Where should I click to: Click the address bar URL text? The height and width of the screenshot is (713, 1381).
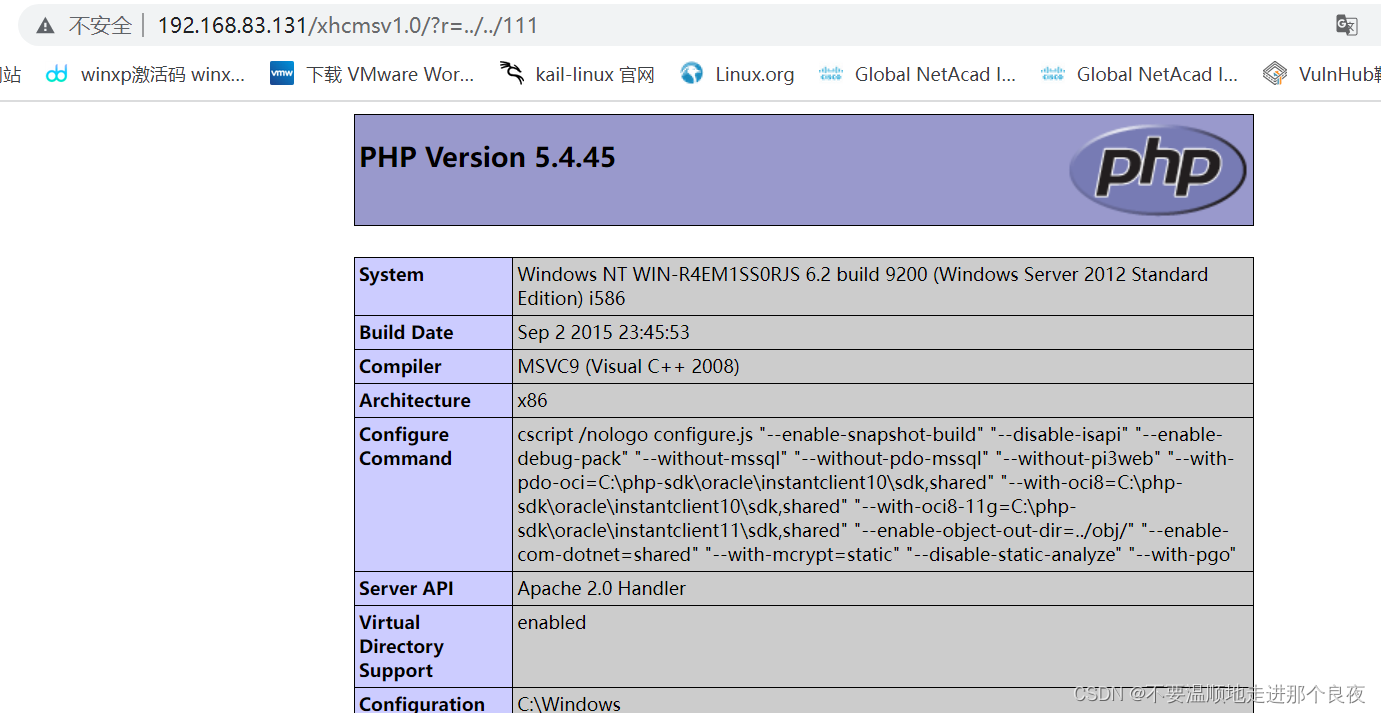click(348, 26)
